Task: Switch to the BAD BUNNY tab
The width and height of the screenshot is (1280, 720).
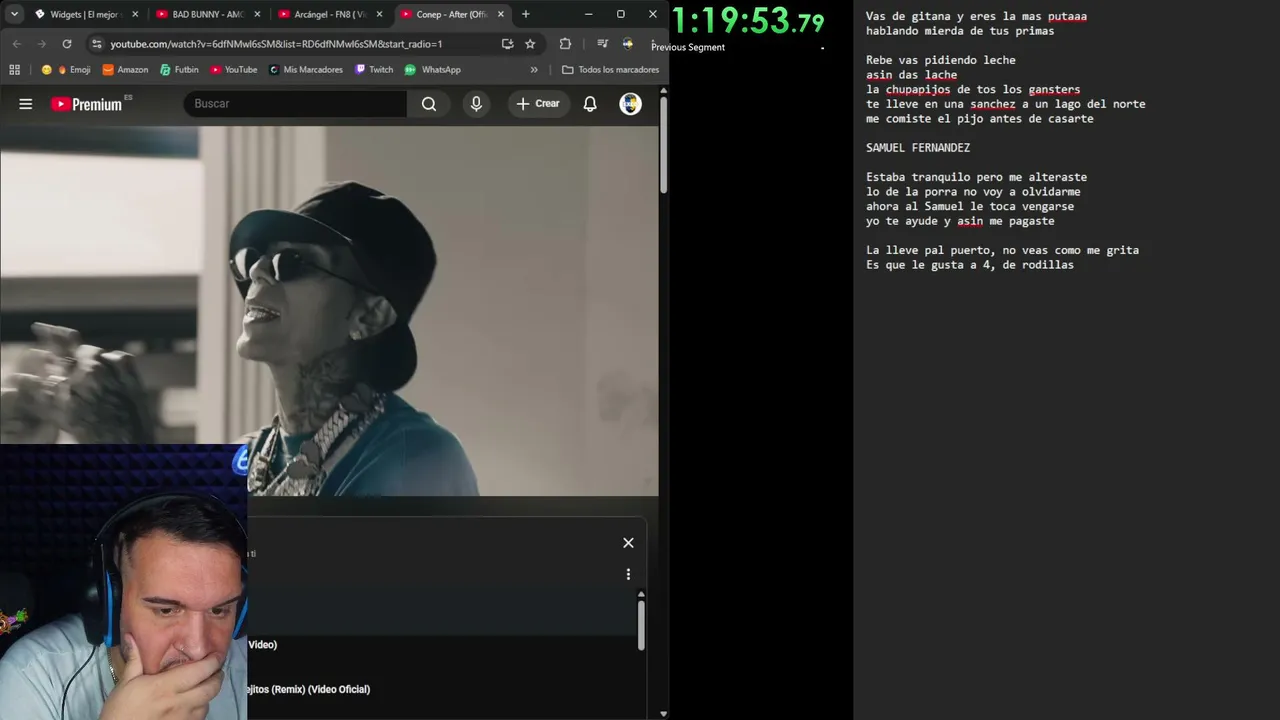Action: coord(207,14)
